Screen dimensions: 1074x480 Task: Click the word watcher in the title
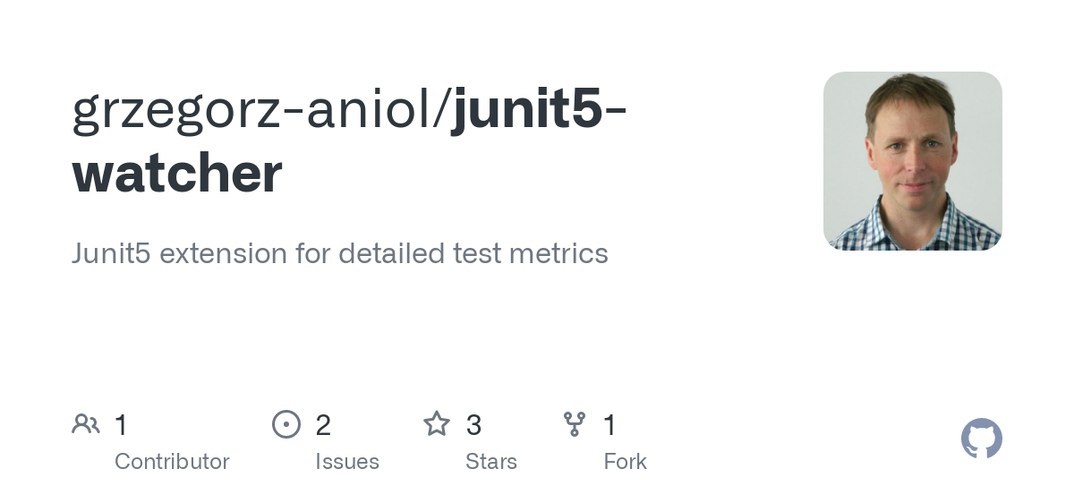[177, 173]
